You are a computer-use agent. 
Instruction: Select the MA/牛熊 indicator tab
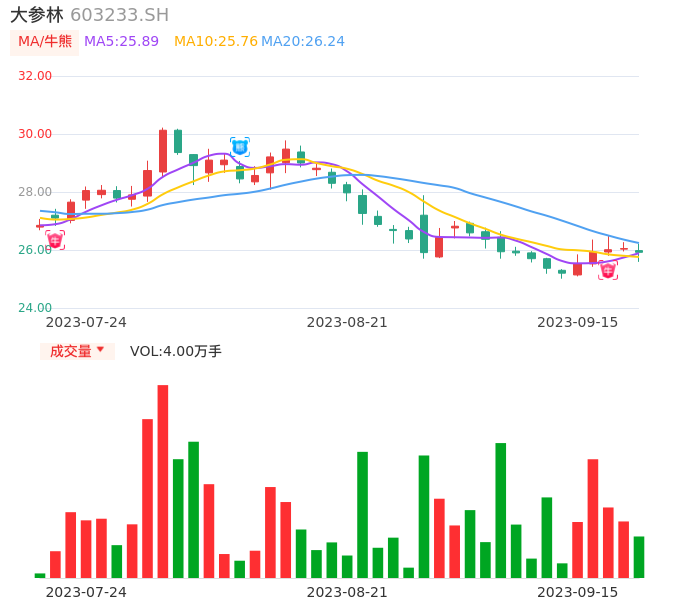coord(45,42)
